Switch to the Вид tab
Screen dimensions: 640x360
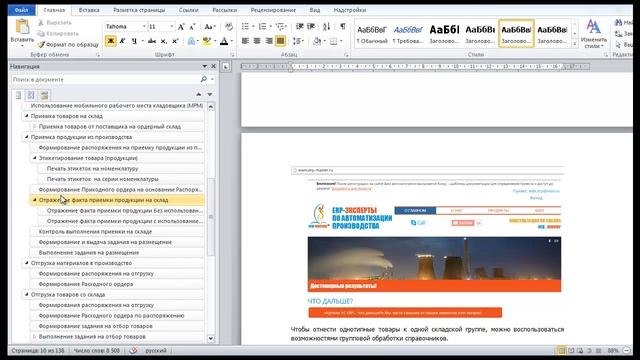point(315,10)
